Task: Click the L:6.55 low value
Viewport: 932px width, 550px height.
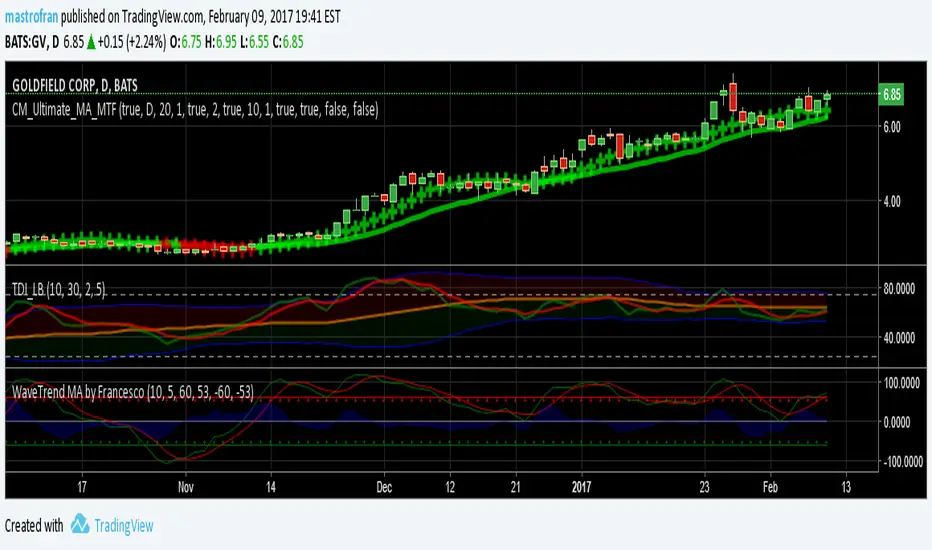Action: pyautogui.click(x=254, y=42)
